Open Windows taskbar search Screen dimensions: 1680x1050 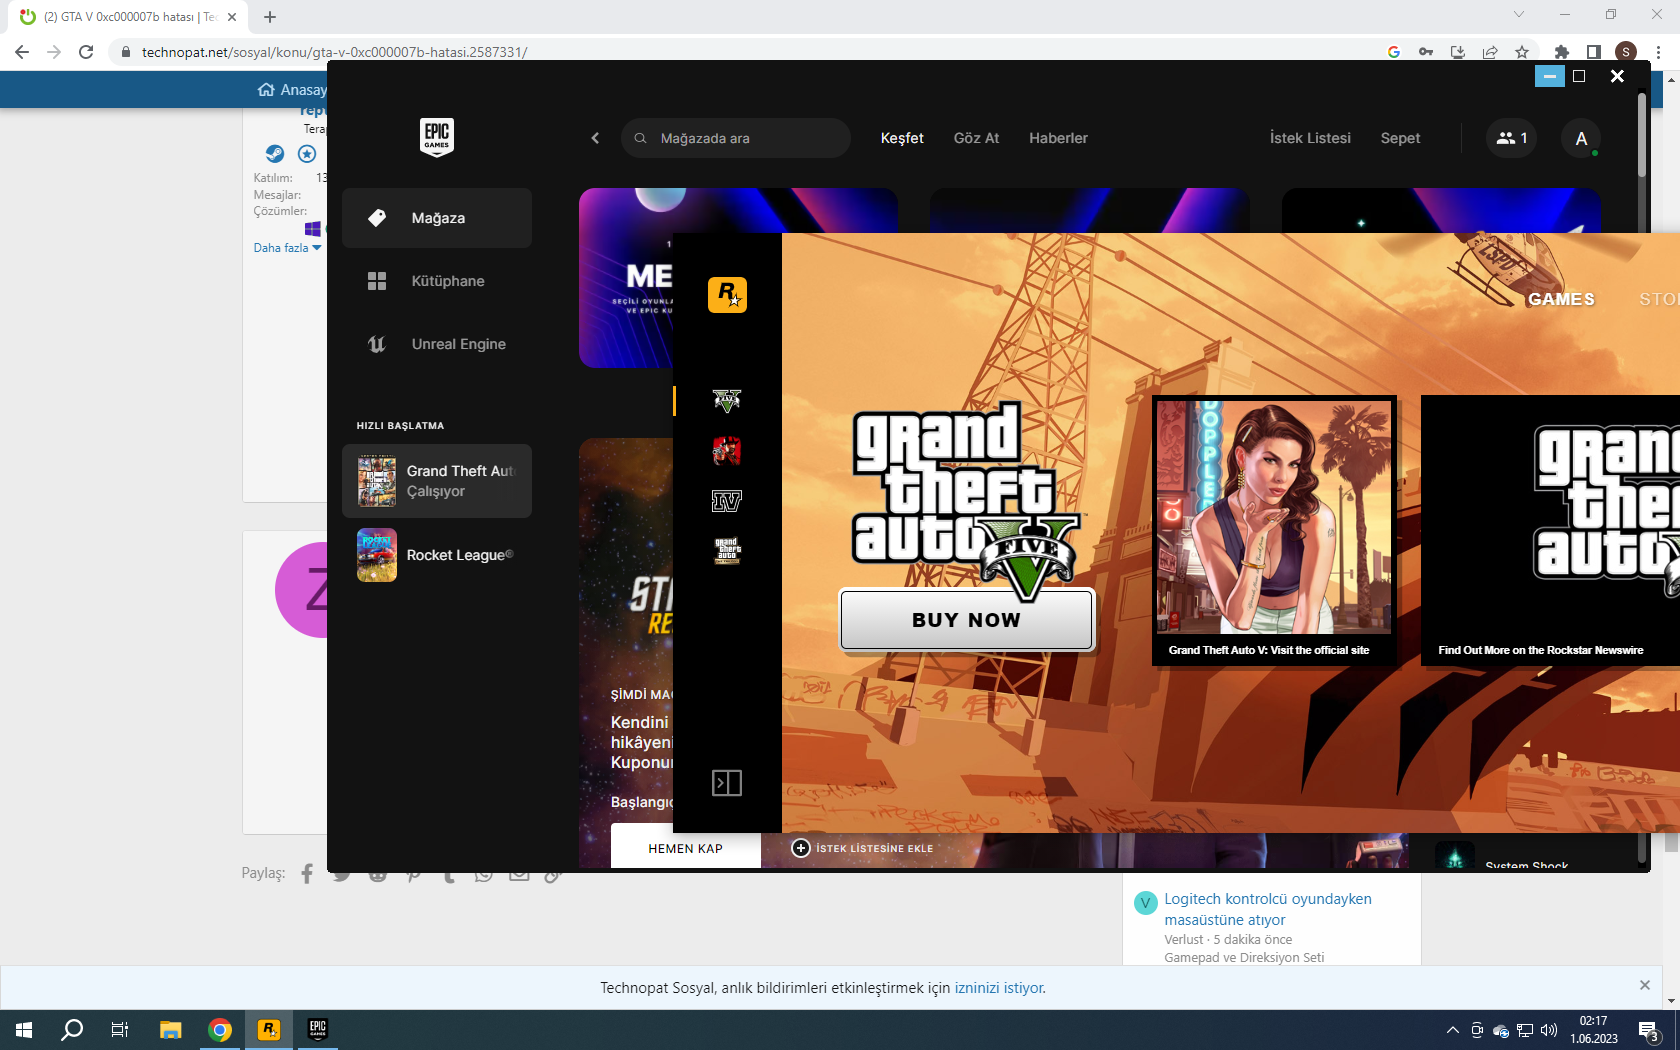[x=72, y=1030]
